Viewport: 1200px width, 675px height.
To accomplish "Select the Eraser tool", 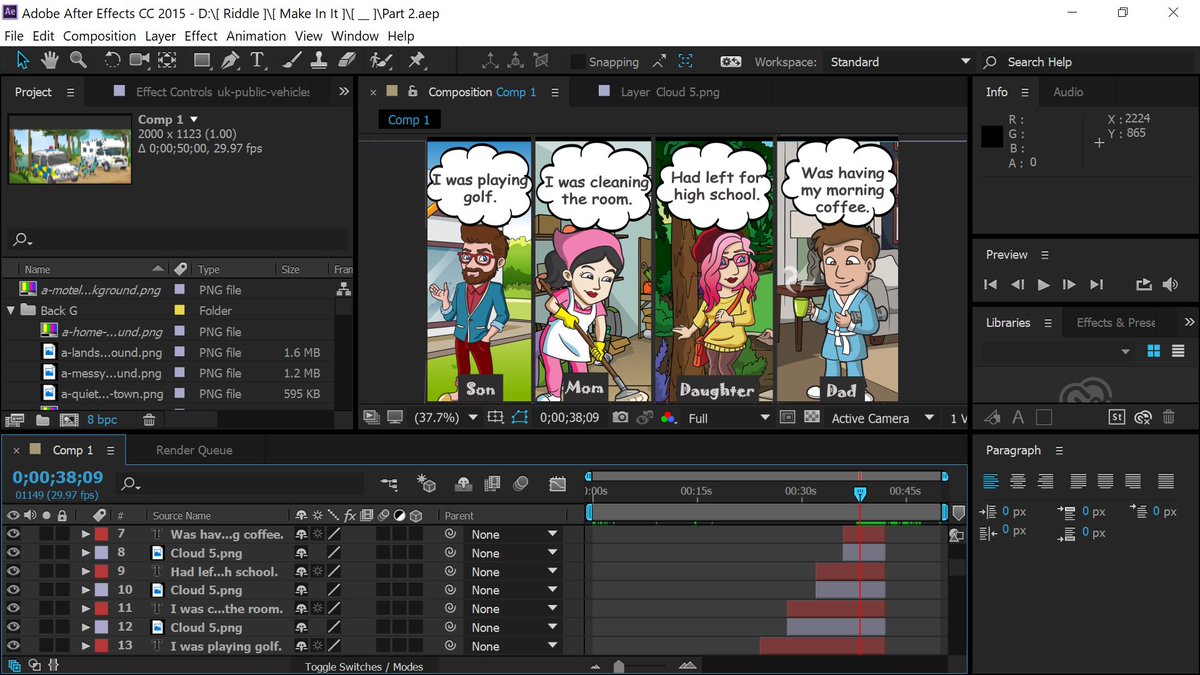I will pyautogui.click(x=347, y=61).
